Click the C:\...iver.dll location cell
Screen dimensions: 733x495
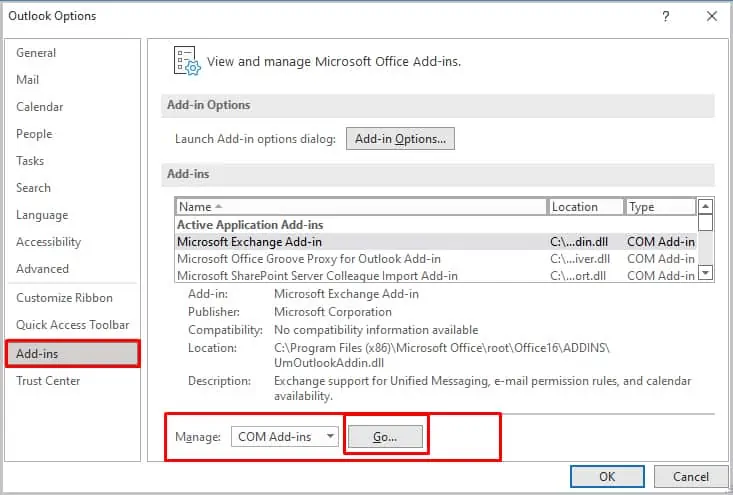(x=580, y=258)
